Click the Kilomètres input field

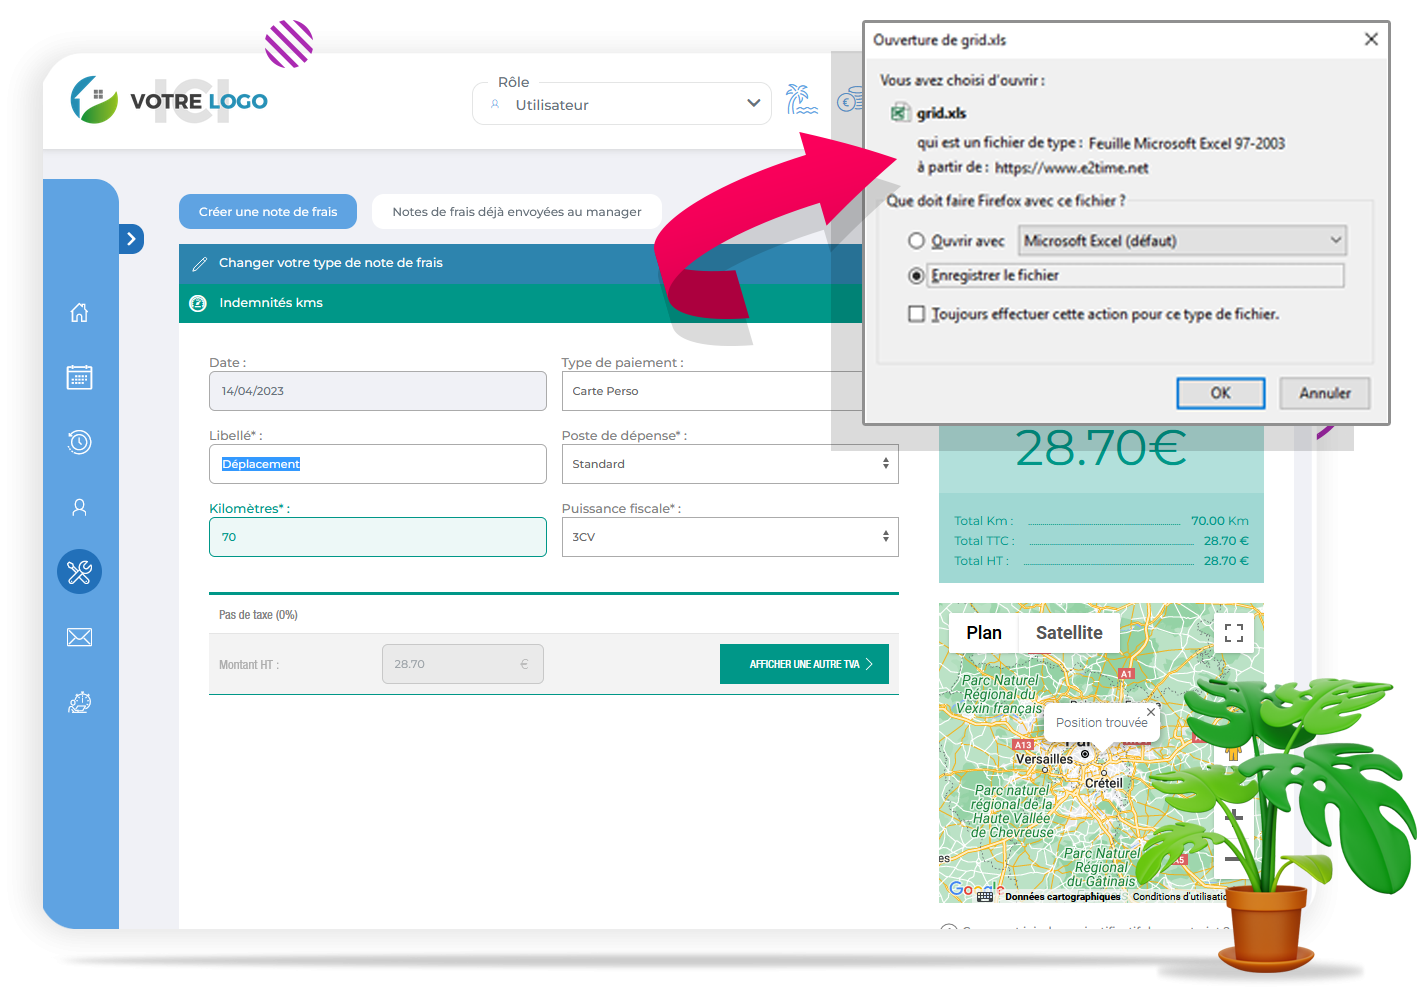[x=377, y=537]
